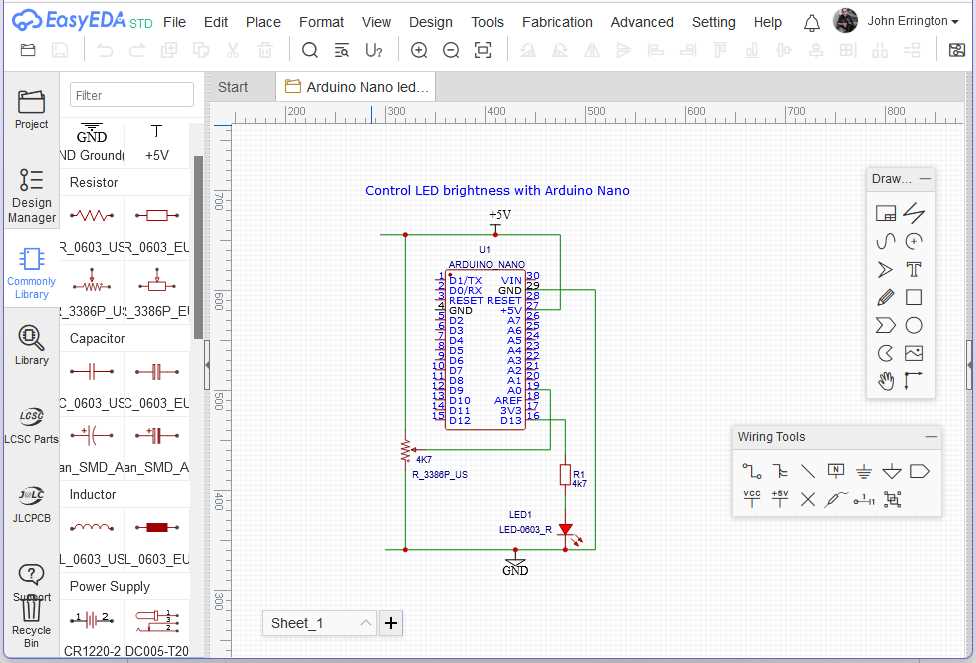Collapse the left panel with arrow handle
Viewport: 976px width, 663px height.
point(207,365)
